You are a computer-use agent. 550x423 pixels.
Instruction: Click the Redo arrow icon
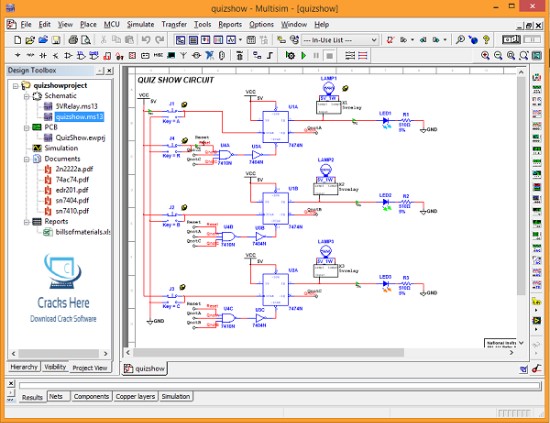(x=160, y=40)
